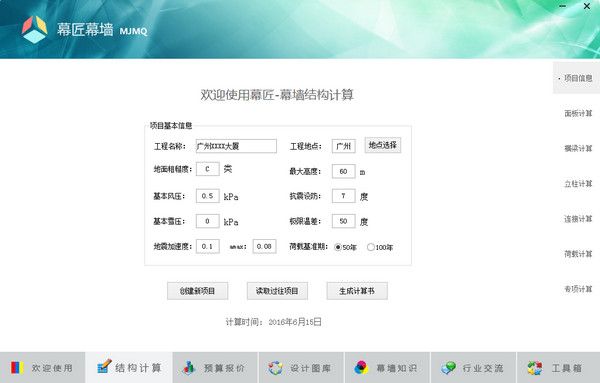Viewport: 600px width, 383px height.
Task: Click the 基本雪压 field showing 0
Action: click(207, 221)
